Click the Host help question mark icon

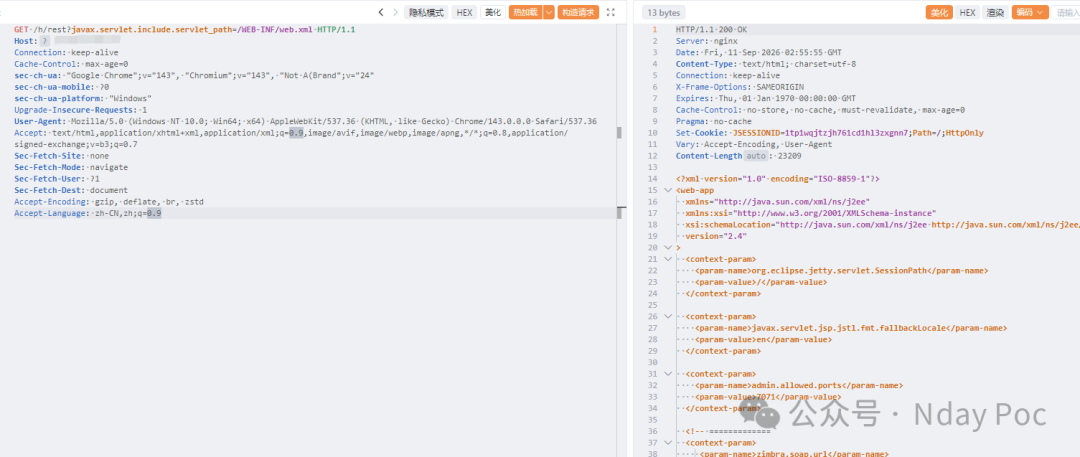[45, 41]
